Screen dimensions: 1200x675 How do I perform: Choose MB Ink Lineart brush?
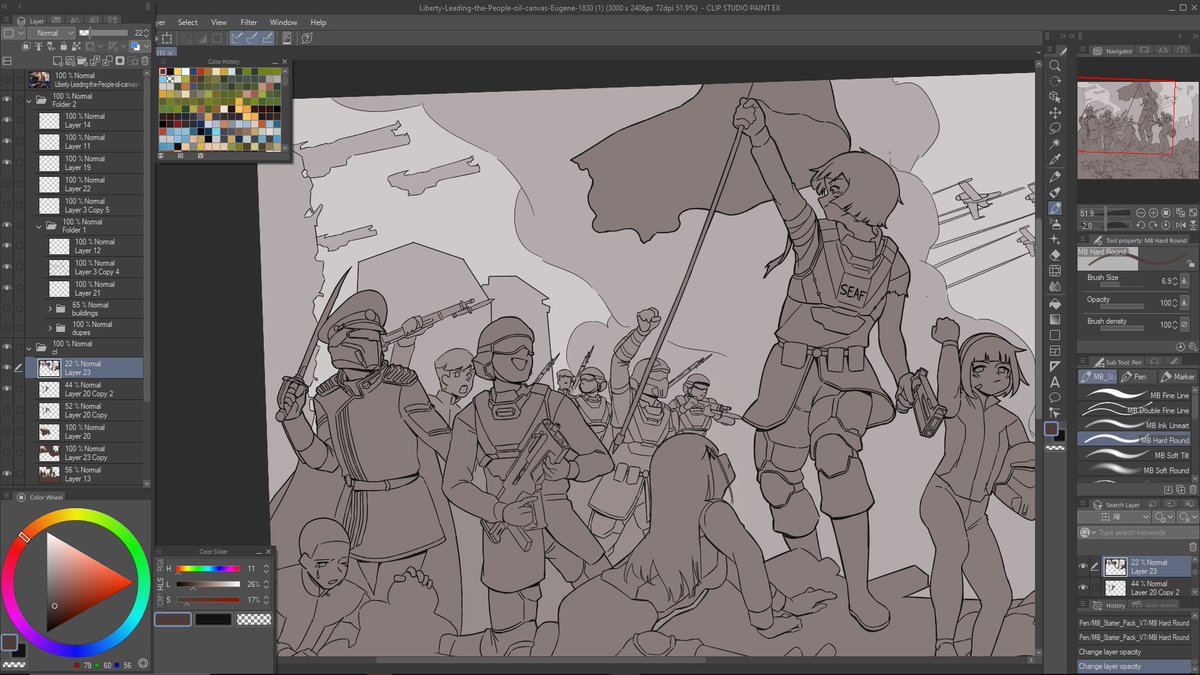1135,425
